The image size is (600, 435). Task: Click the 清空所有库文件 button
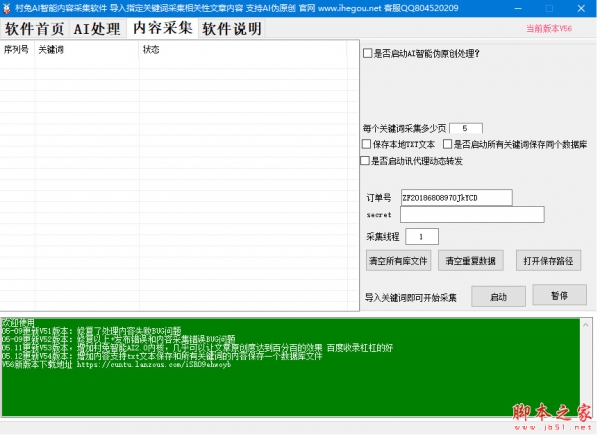coord(398,261)
